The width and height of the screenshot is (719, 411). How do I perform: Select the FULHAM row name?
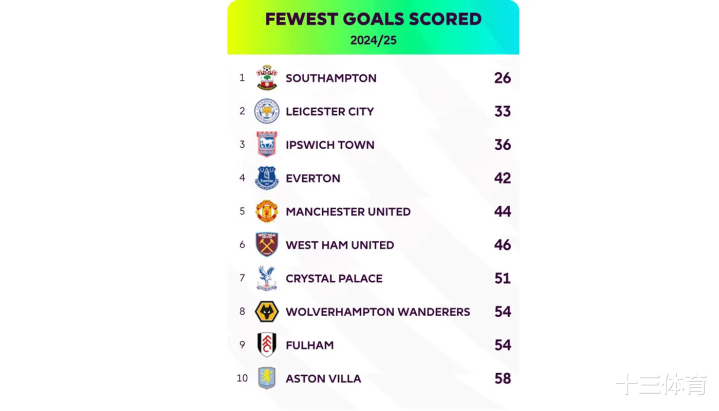point(310,345)
